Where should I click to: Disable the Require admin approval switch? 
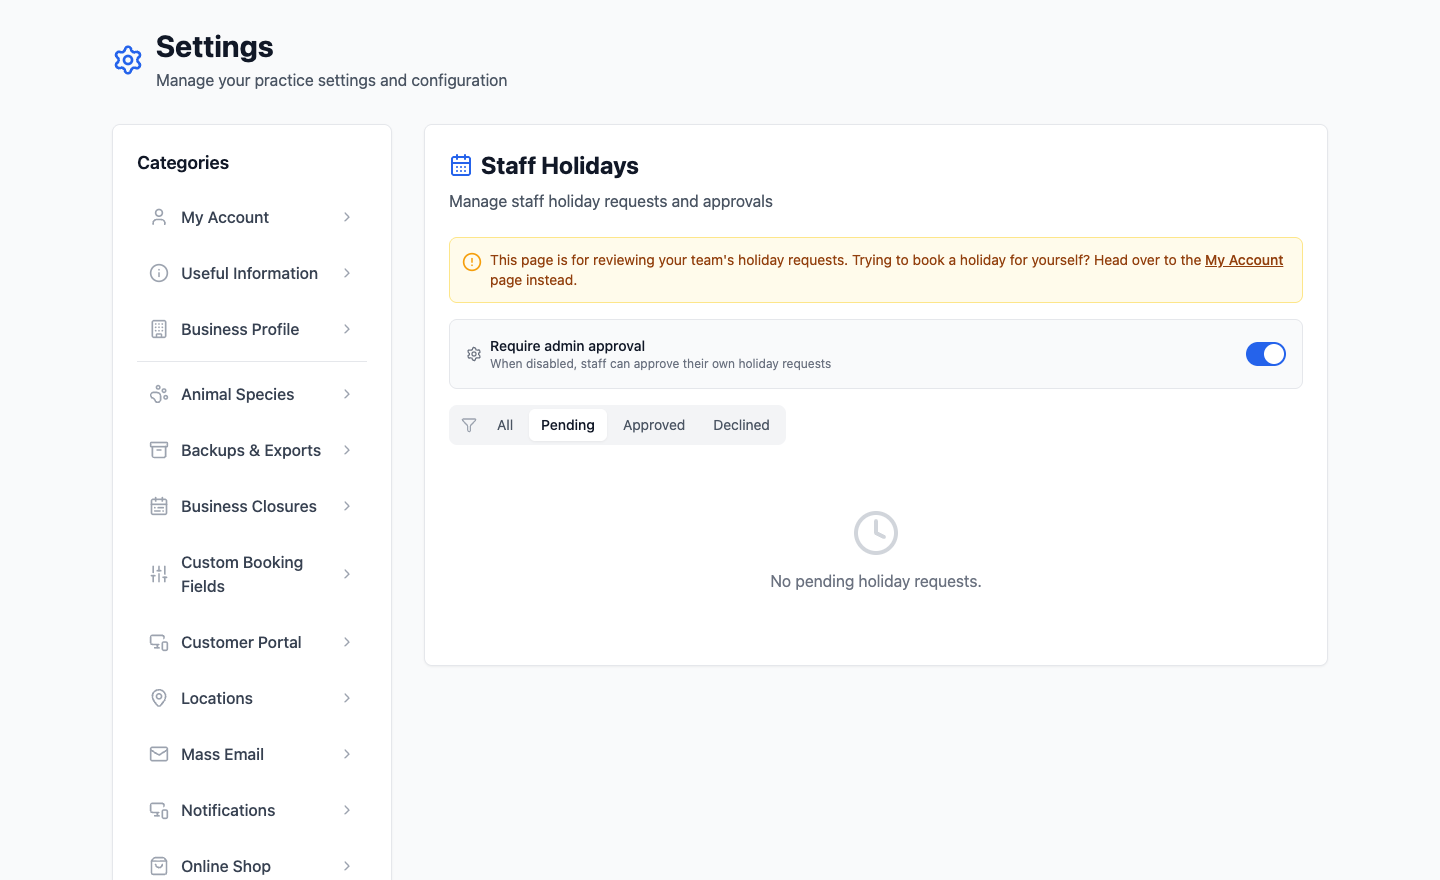pos(1266,354)
